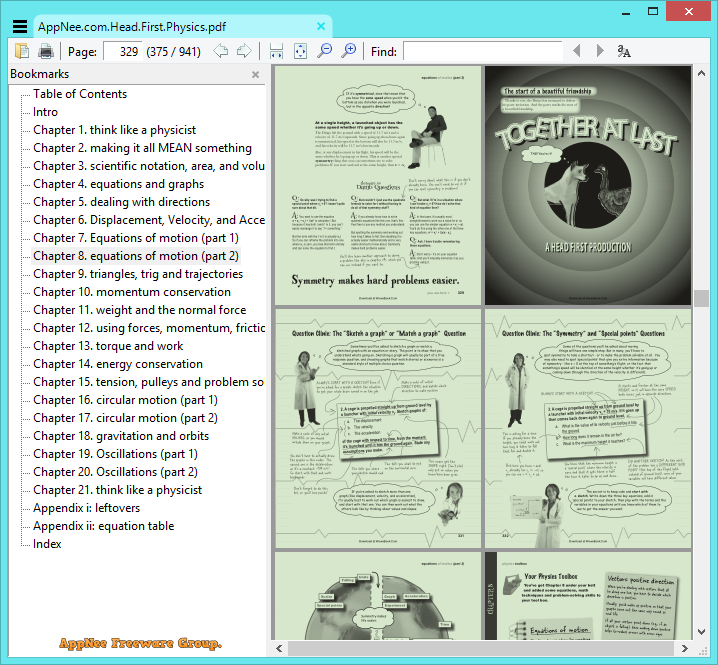This screenshot has height=665, width=718.
Task: Minimize the window
Action: pyautogui.click(x=626, y=12)
